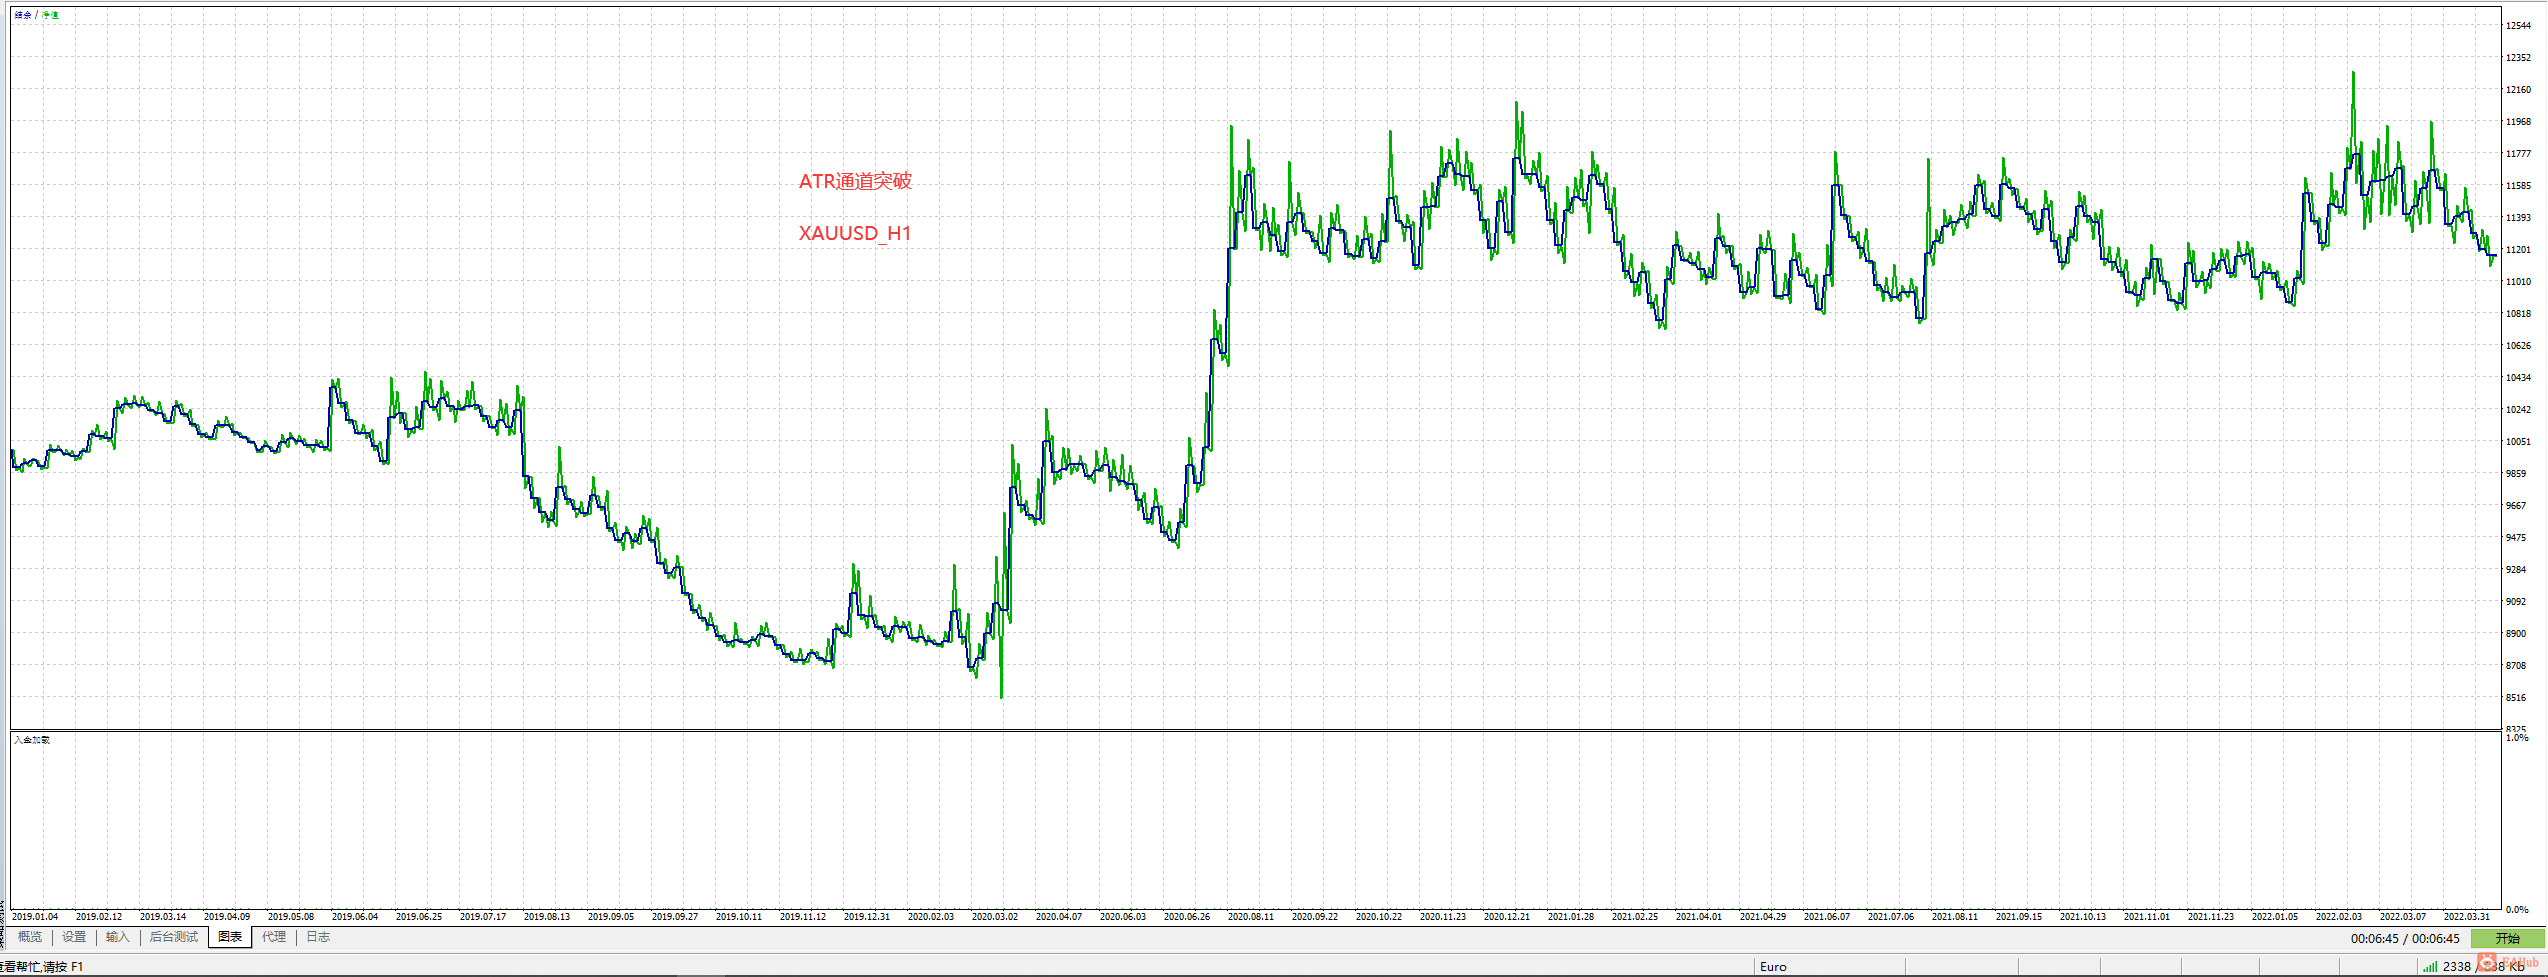Screen dimensions: 2548x977
Task: Click the 10051 value axis label
Action: coord(2518,442)
